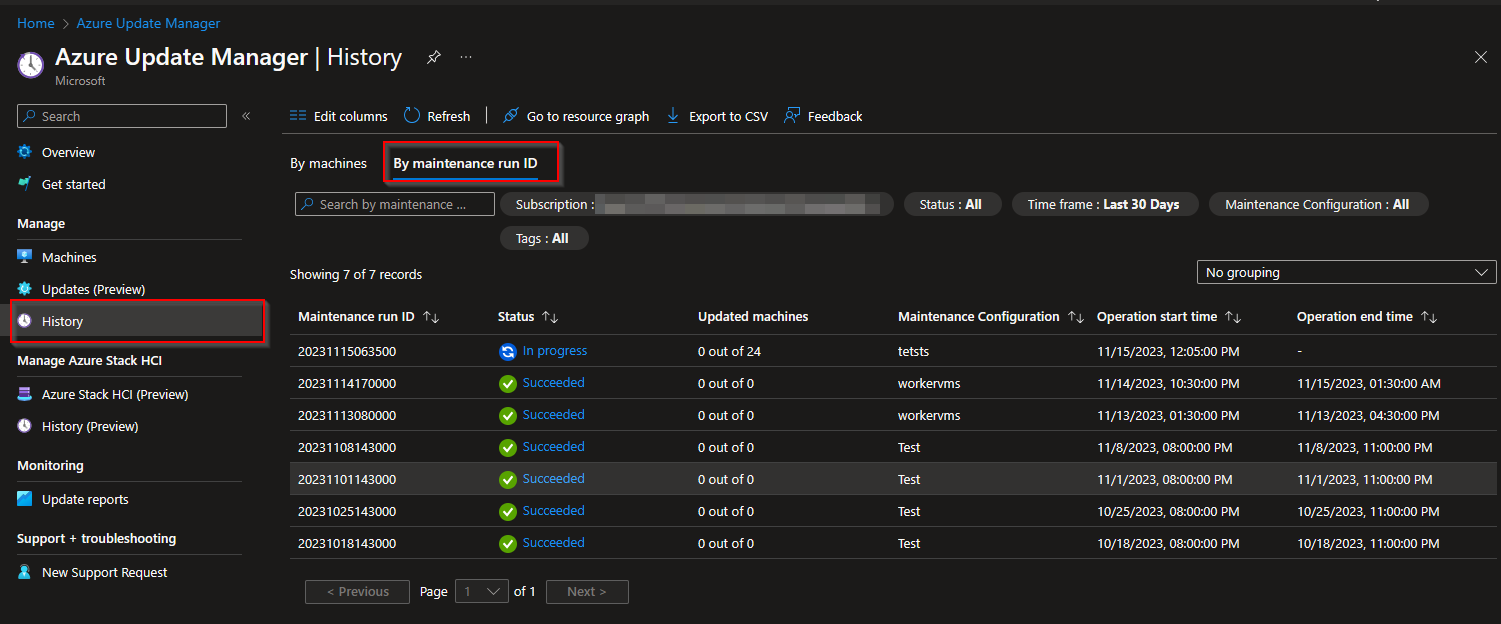This screenshot has height=624, width=1501.
Task: Open the Subscription filter
Action: [696, 204]
